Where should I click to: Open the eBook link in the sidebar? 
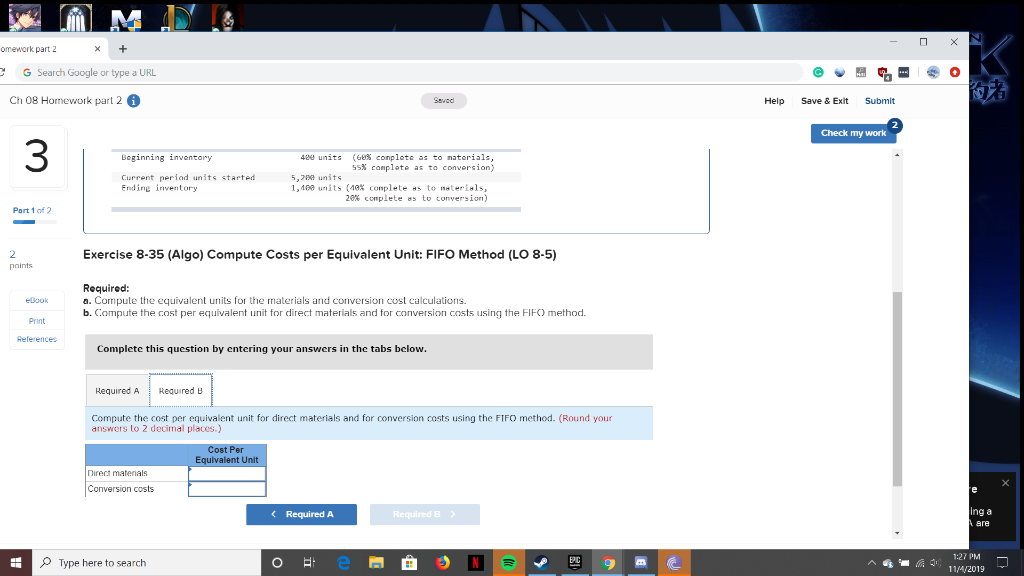[x=36, y=298]
